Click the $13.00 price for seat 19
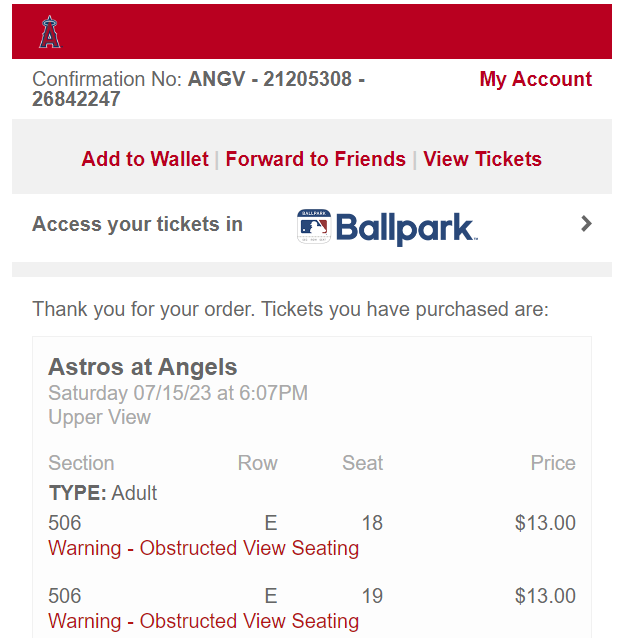 click(545, 597)
